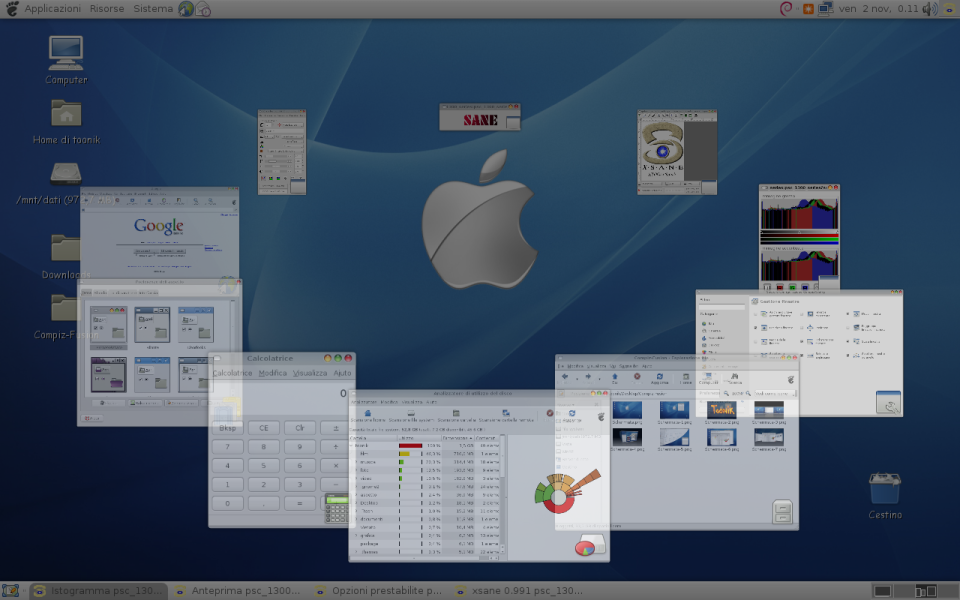This screenshot has width=960, height=600.
Task: Click the Aggiorna reload icon in file manager
Action: 659,378
